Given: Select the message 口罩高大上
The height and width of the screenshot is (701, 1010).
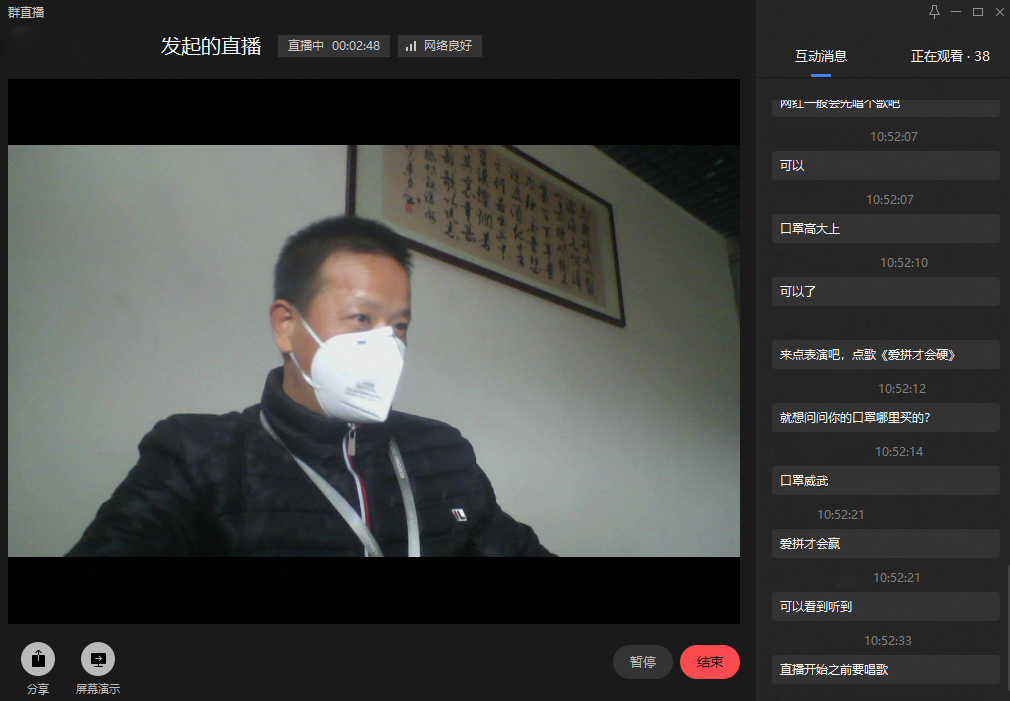Looking at the screenshot, I should [885, 228].
